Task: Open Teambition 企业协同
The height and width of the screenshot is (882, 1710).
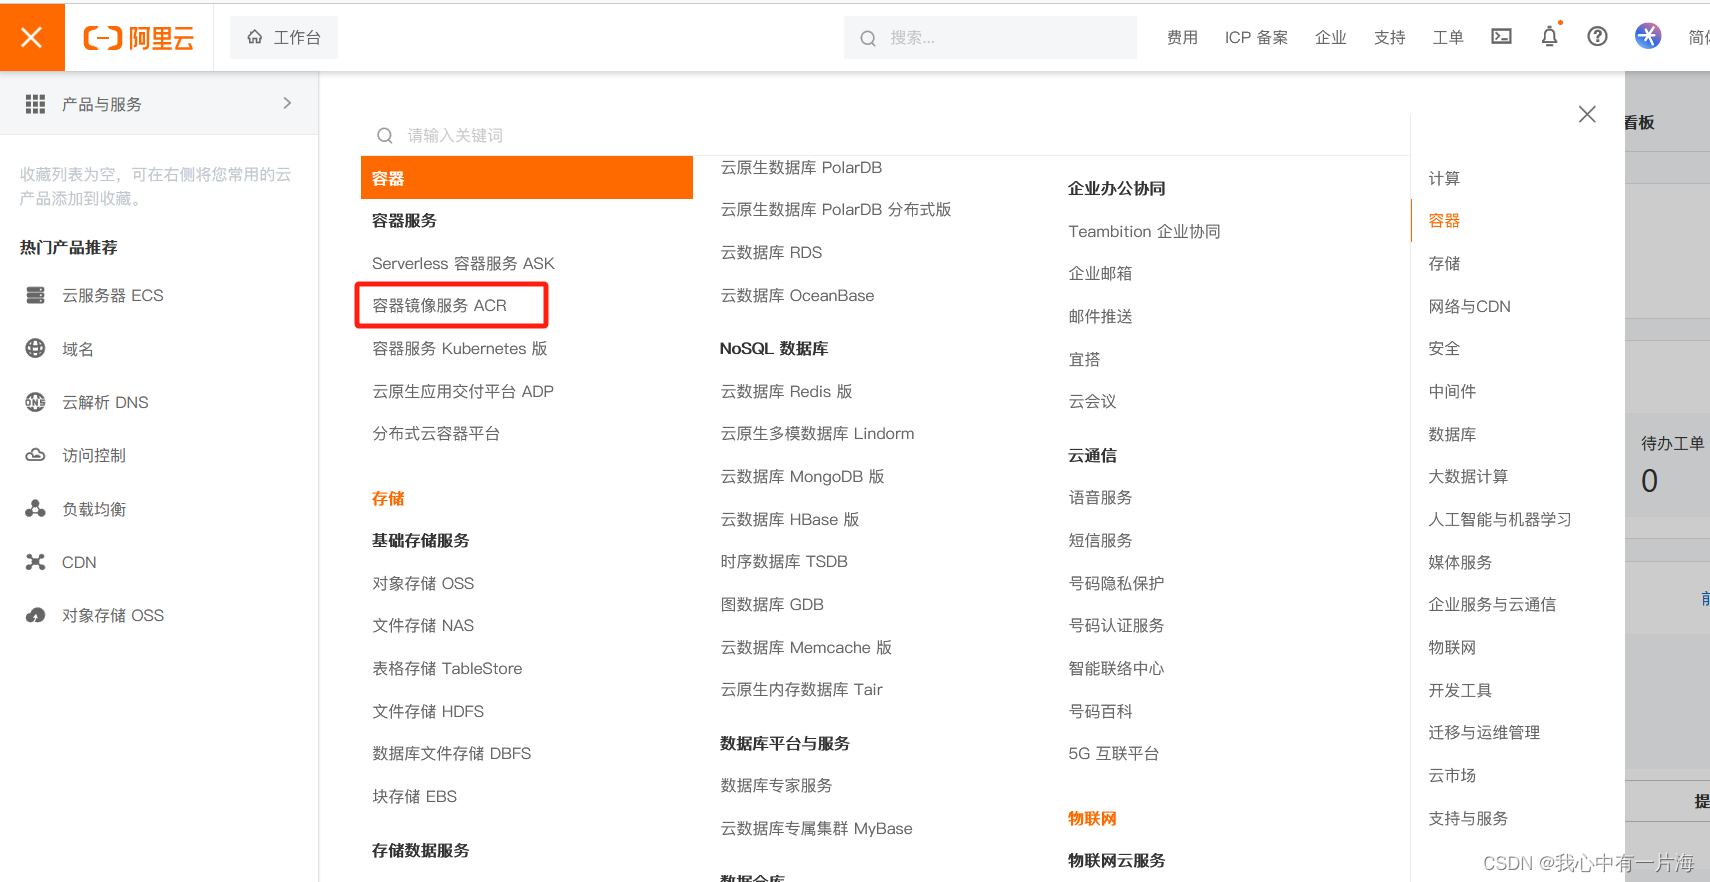Action: (1144, 231)
